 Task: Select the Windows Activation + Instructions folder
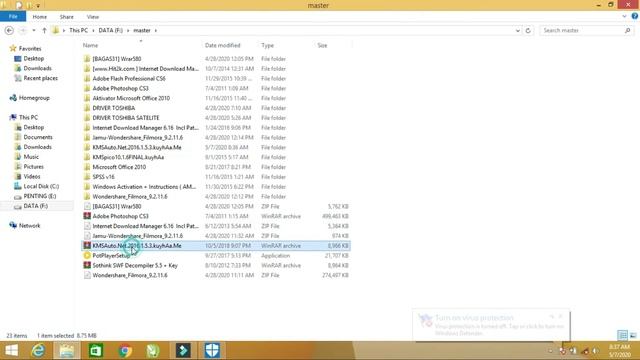coord(144,187)
